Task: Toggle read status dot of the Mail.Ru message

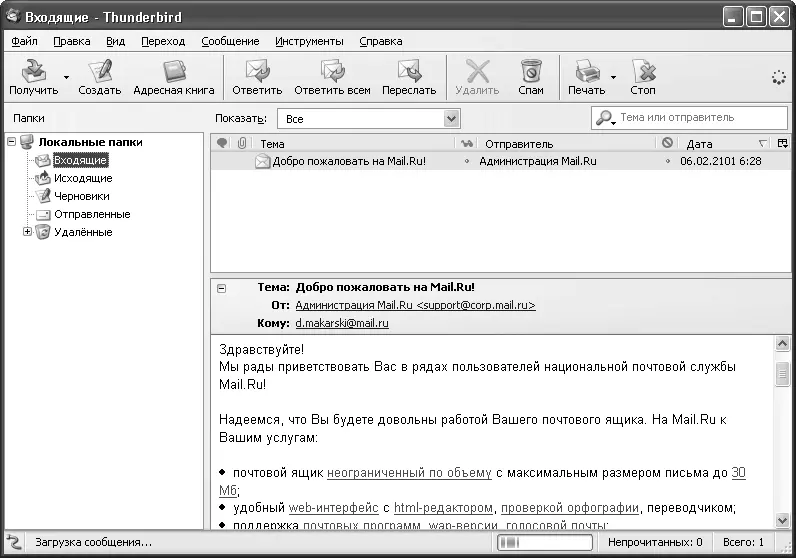Action: (467, 161)
